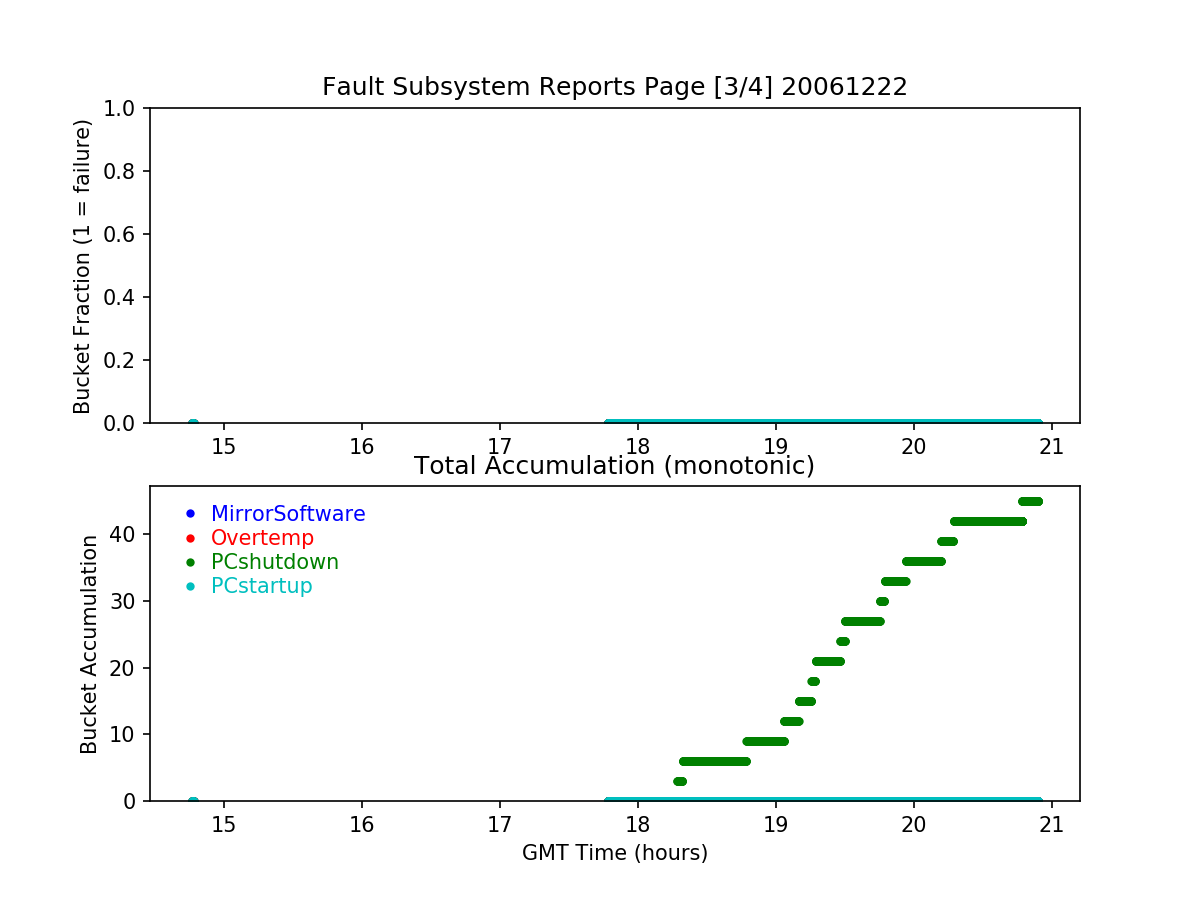This screenshot has height=900, width=1200.
Task: Click the isolated cyan point in top plot
Action: pos(193,423)
